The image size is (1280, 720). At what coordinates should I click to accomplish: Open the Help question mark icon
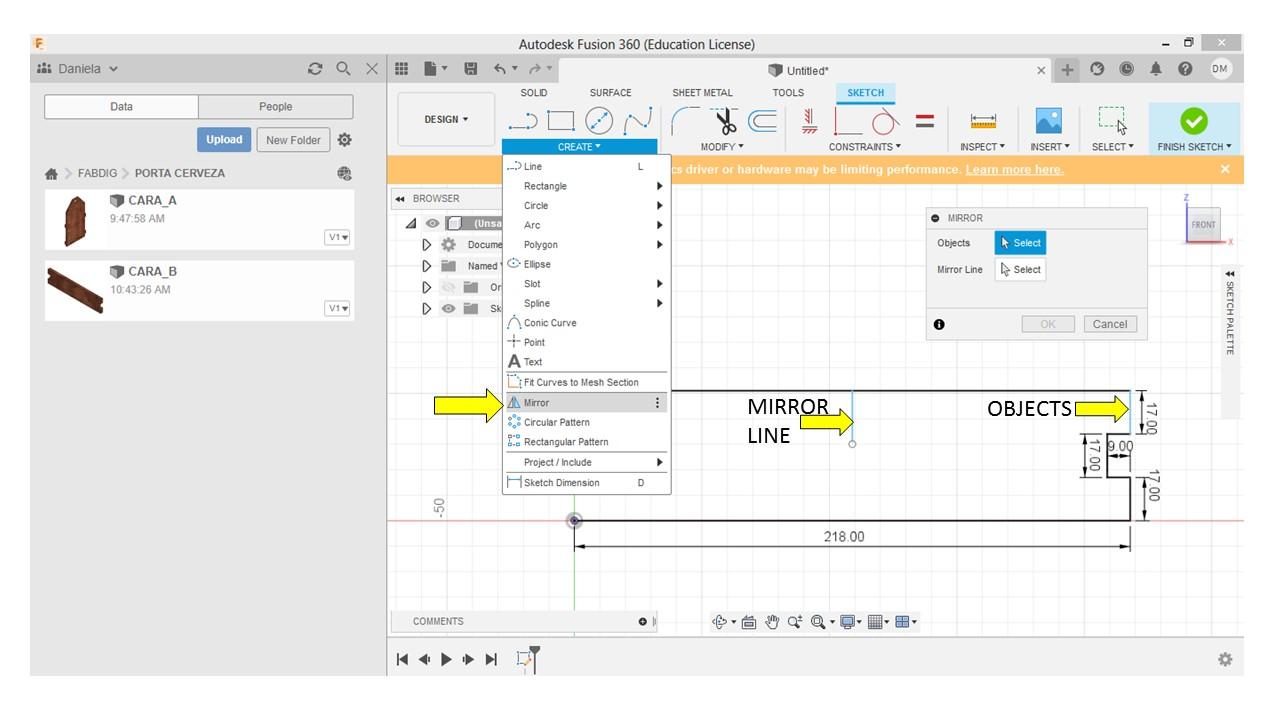(x=1185, y=69)
